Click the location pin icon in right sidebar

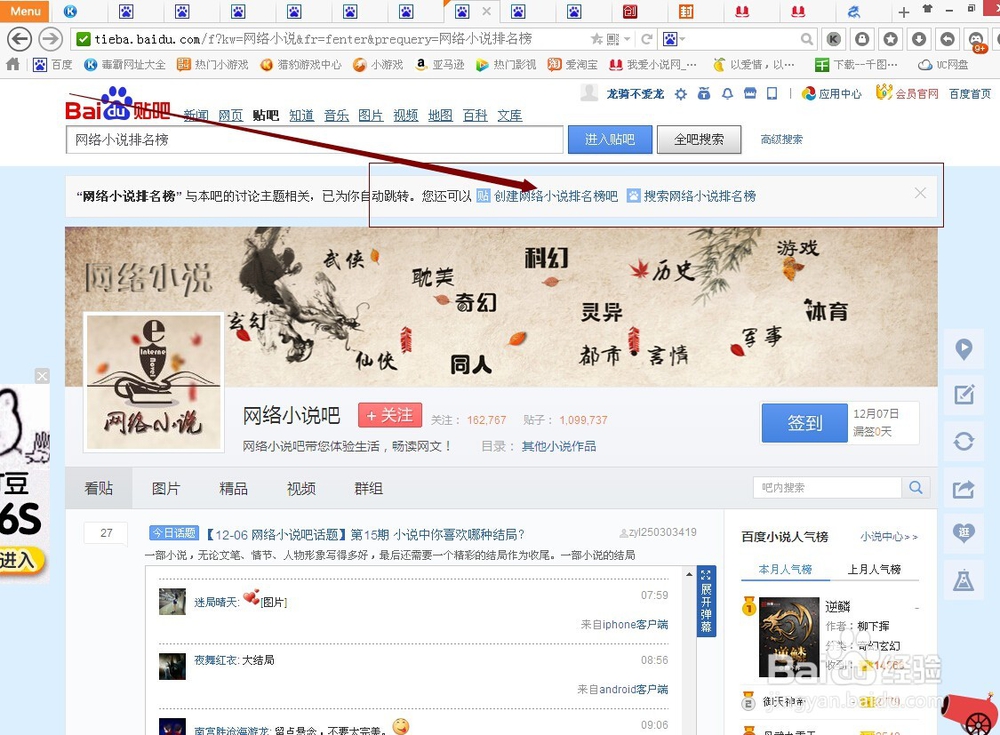[x=963, y=349]
